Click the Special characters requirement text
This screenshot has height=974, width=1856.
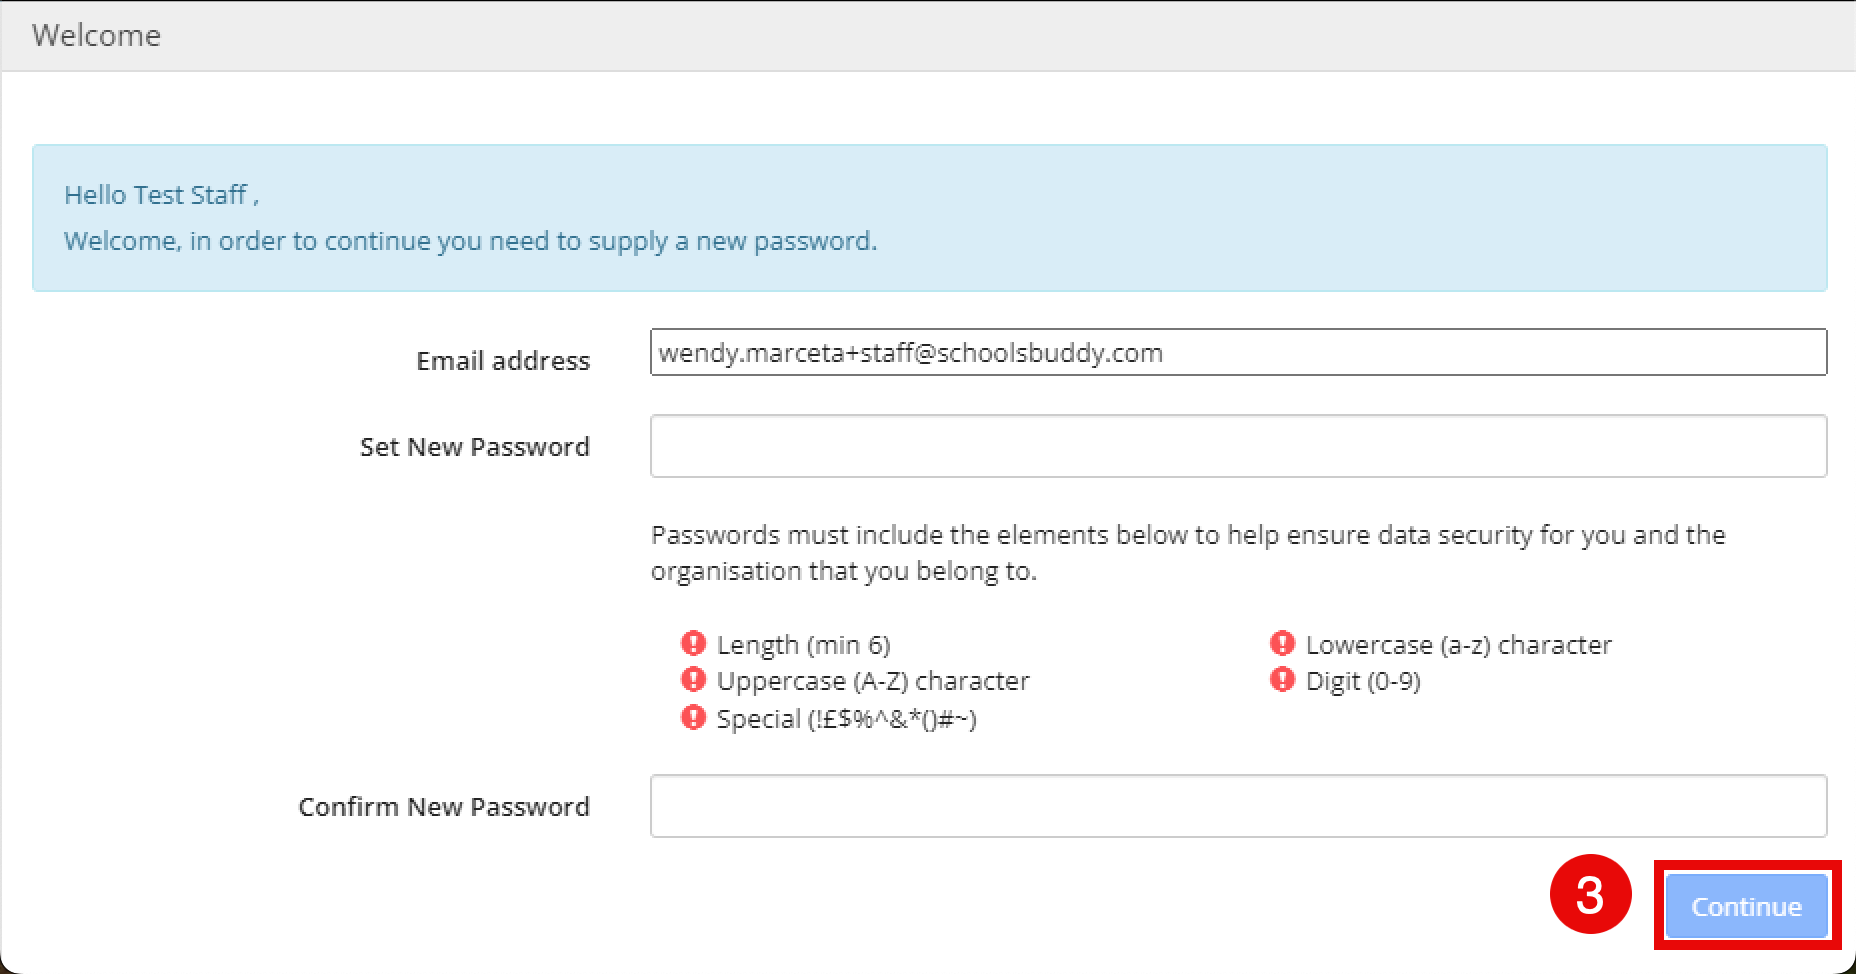[846, 719]
